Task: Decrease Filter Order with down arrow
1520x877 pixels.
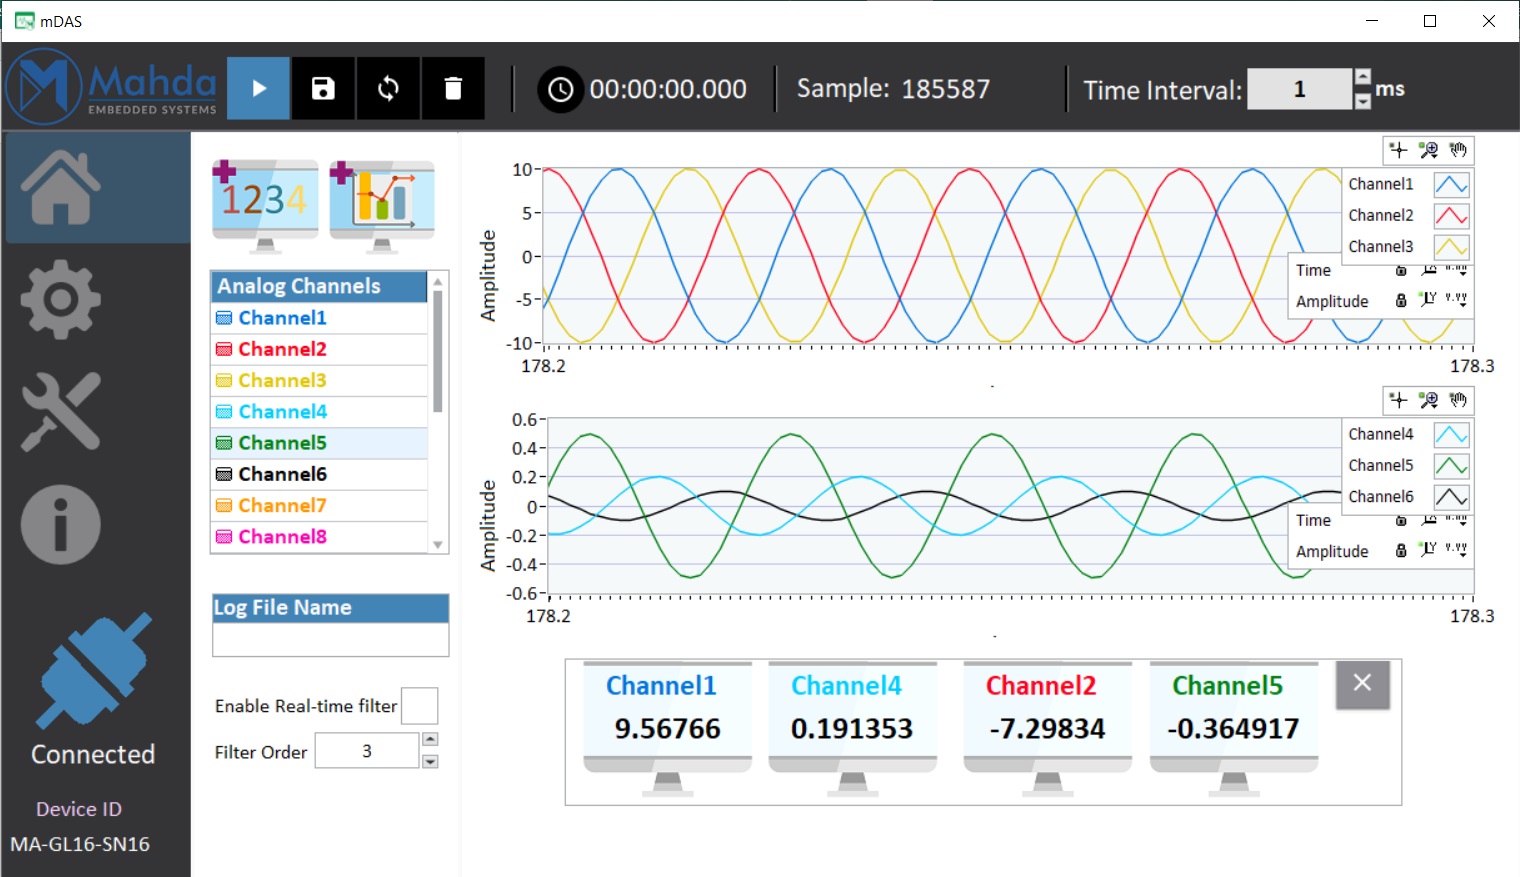Action: [430, 762]
